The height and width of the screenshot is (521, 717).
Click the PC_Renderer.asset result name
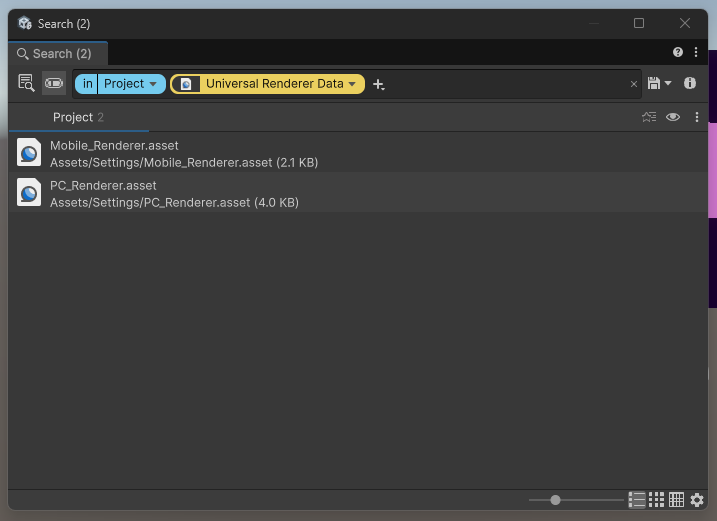[x=104, y=185]
